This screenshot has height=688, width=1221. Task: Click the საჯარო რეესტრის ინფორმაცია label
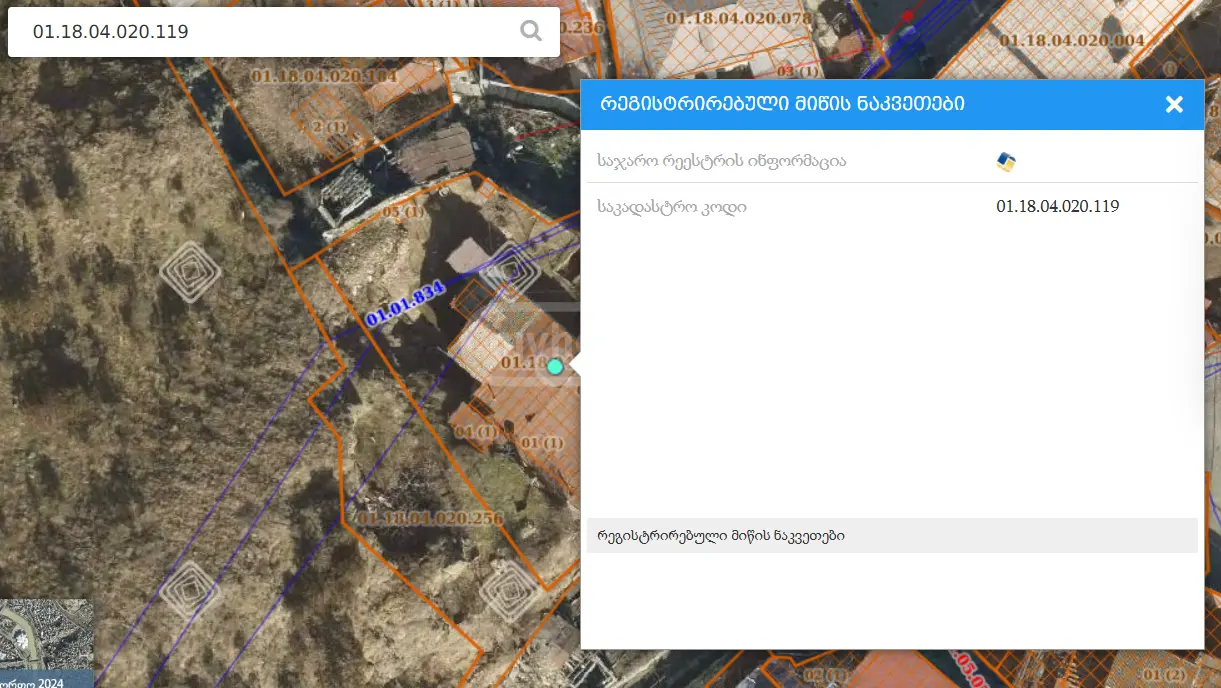tap(721, 161)
